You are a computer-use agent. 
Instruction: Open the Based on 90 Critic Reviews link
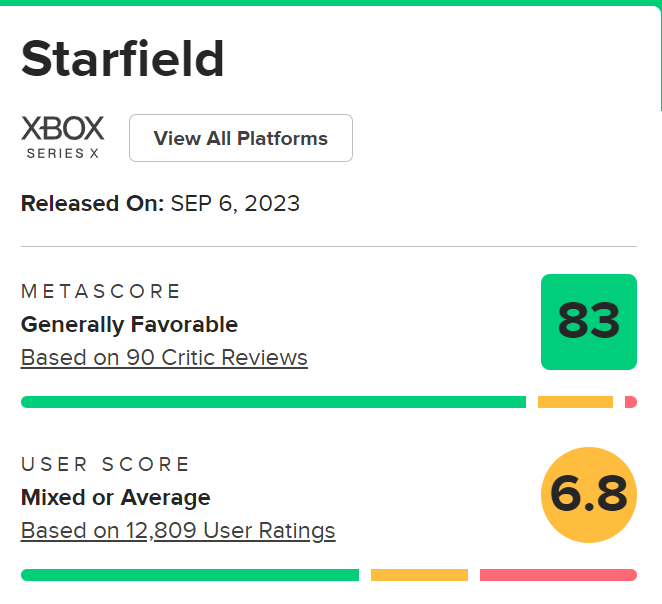(x=164, y=358)
